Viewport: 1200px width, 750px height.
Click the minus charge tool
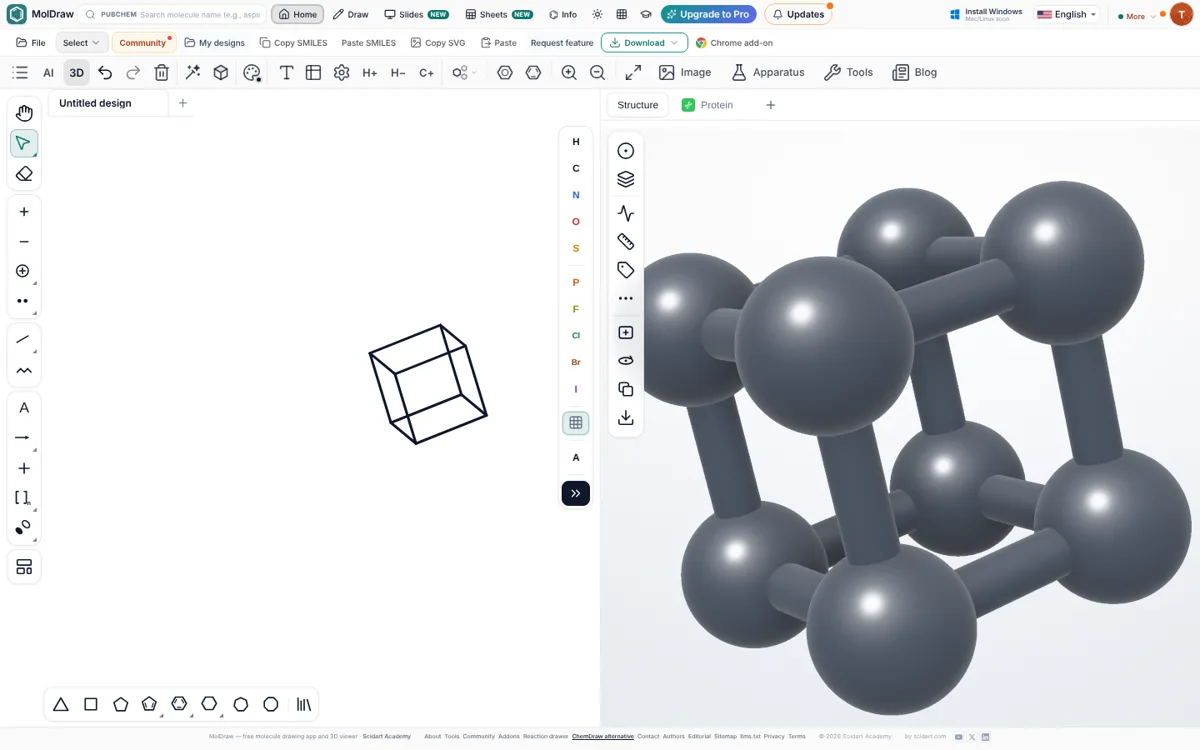point(24,242)
